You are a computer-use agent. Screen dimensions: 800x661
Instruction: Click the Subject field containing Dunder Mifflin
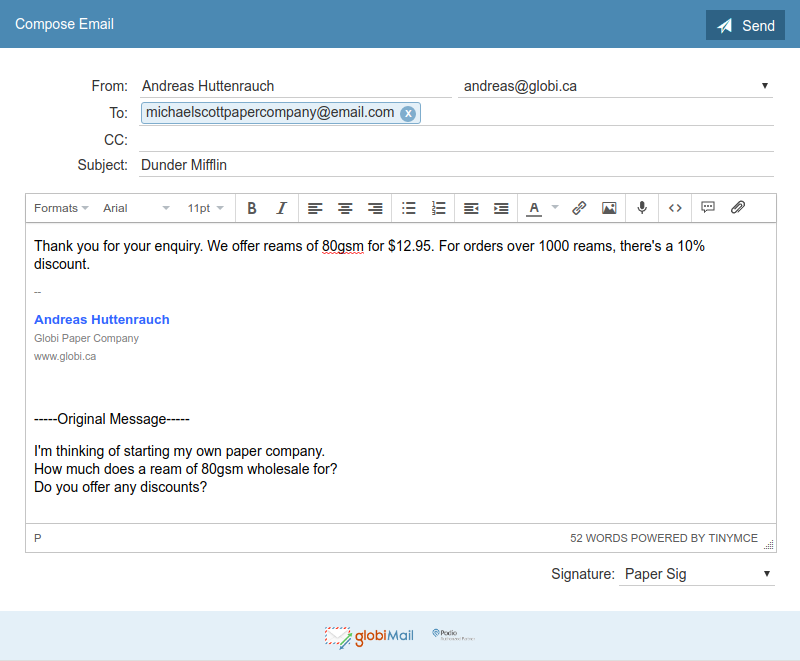[x=456, y=165]
